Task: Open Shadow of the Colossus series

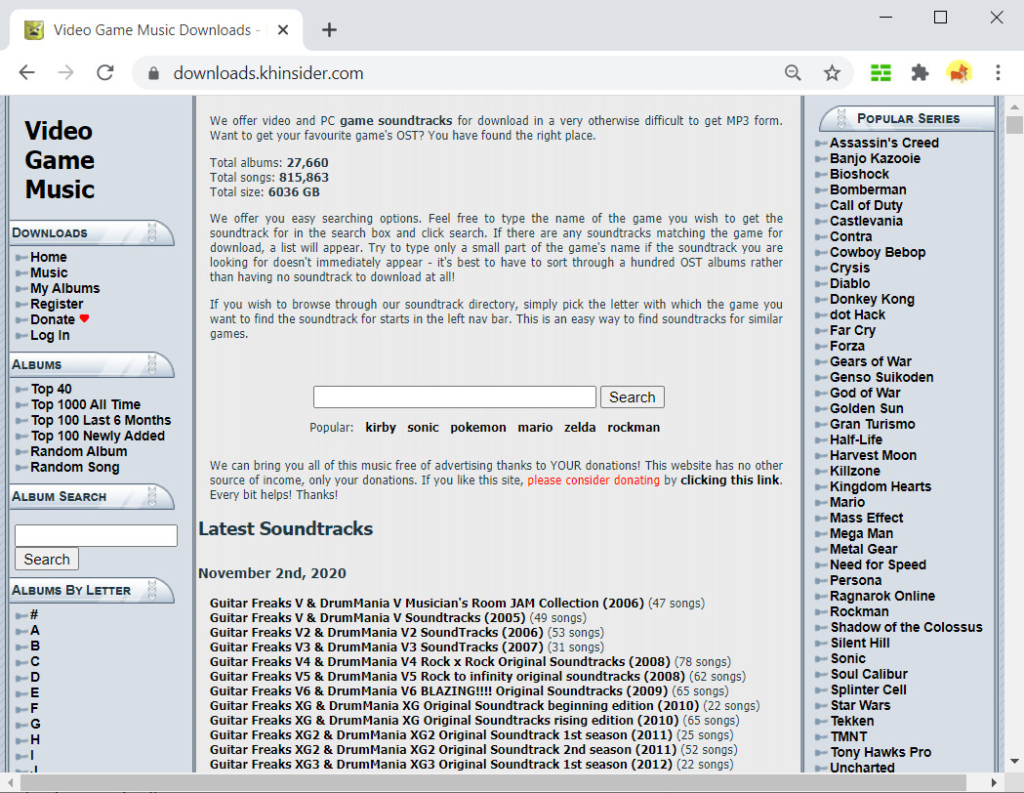Action: pyautogui.click(x=906, y=627)
